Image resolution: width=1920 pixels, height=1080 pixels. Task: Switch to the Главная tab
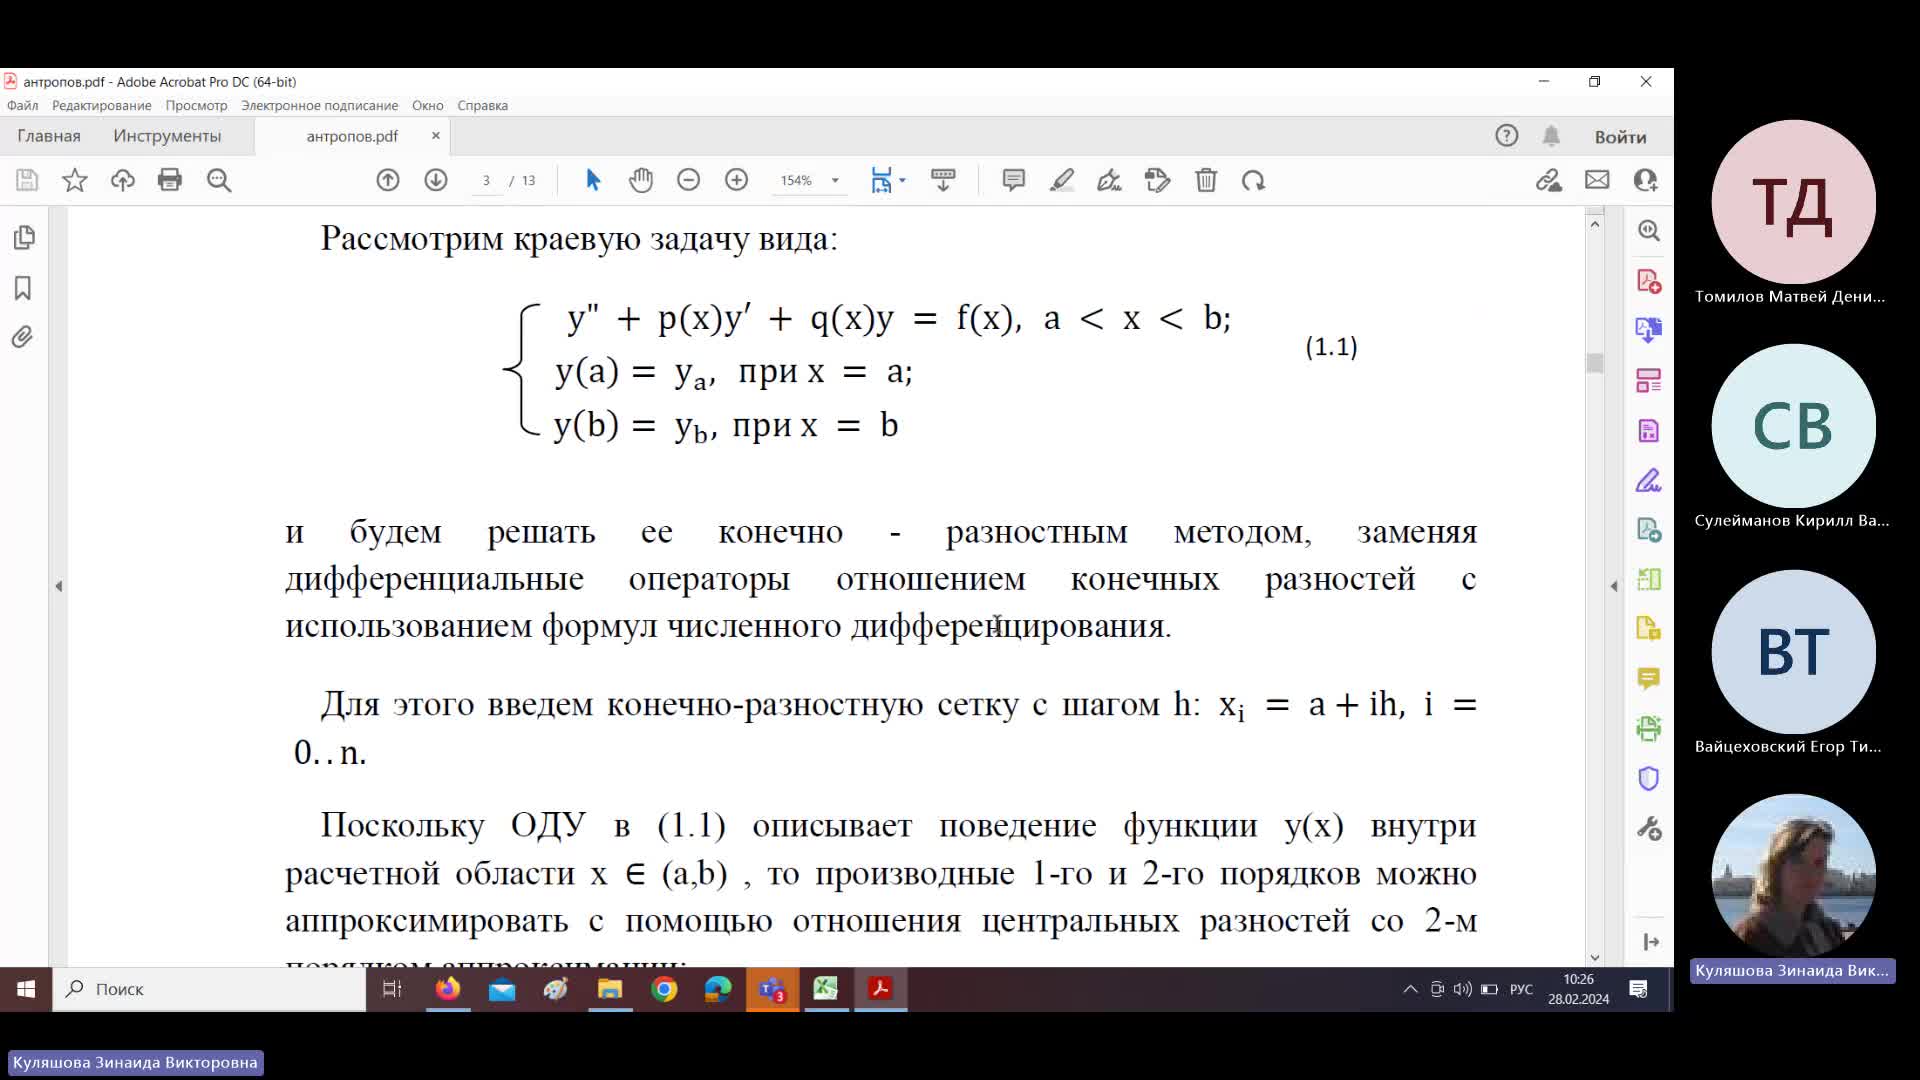point(49,136)
